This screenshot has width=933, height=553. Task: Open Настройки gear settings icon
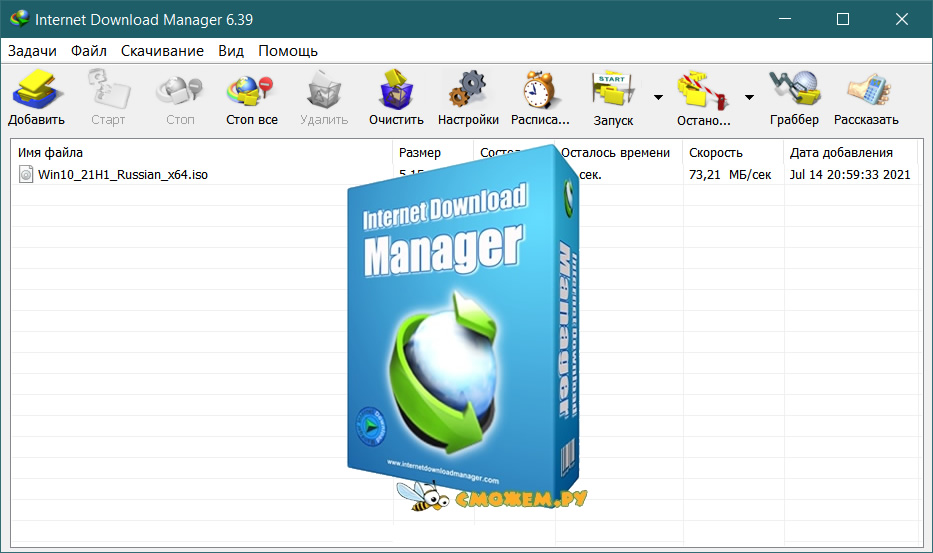(x=468, y=90)
